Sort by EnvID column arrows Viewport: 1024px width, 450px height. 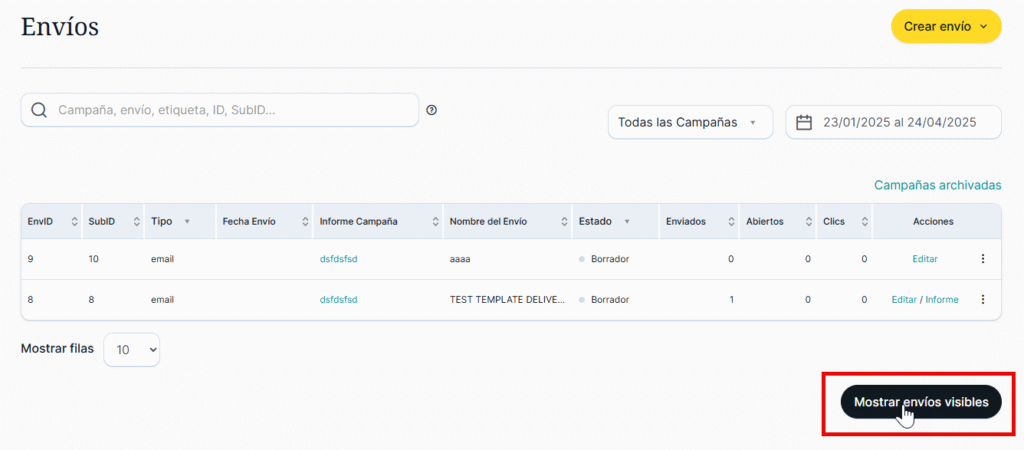(74, 221)
